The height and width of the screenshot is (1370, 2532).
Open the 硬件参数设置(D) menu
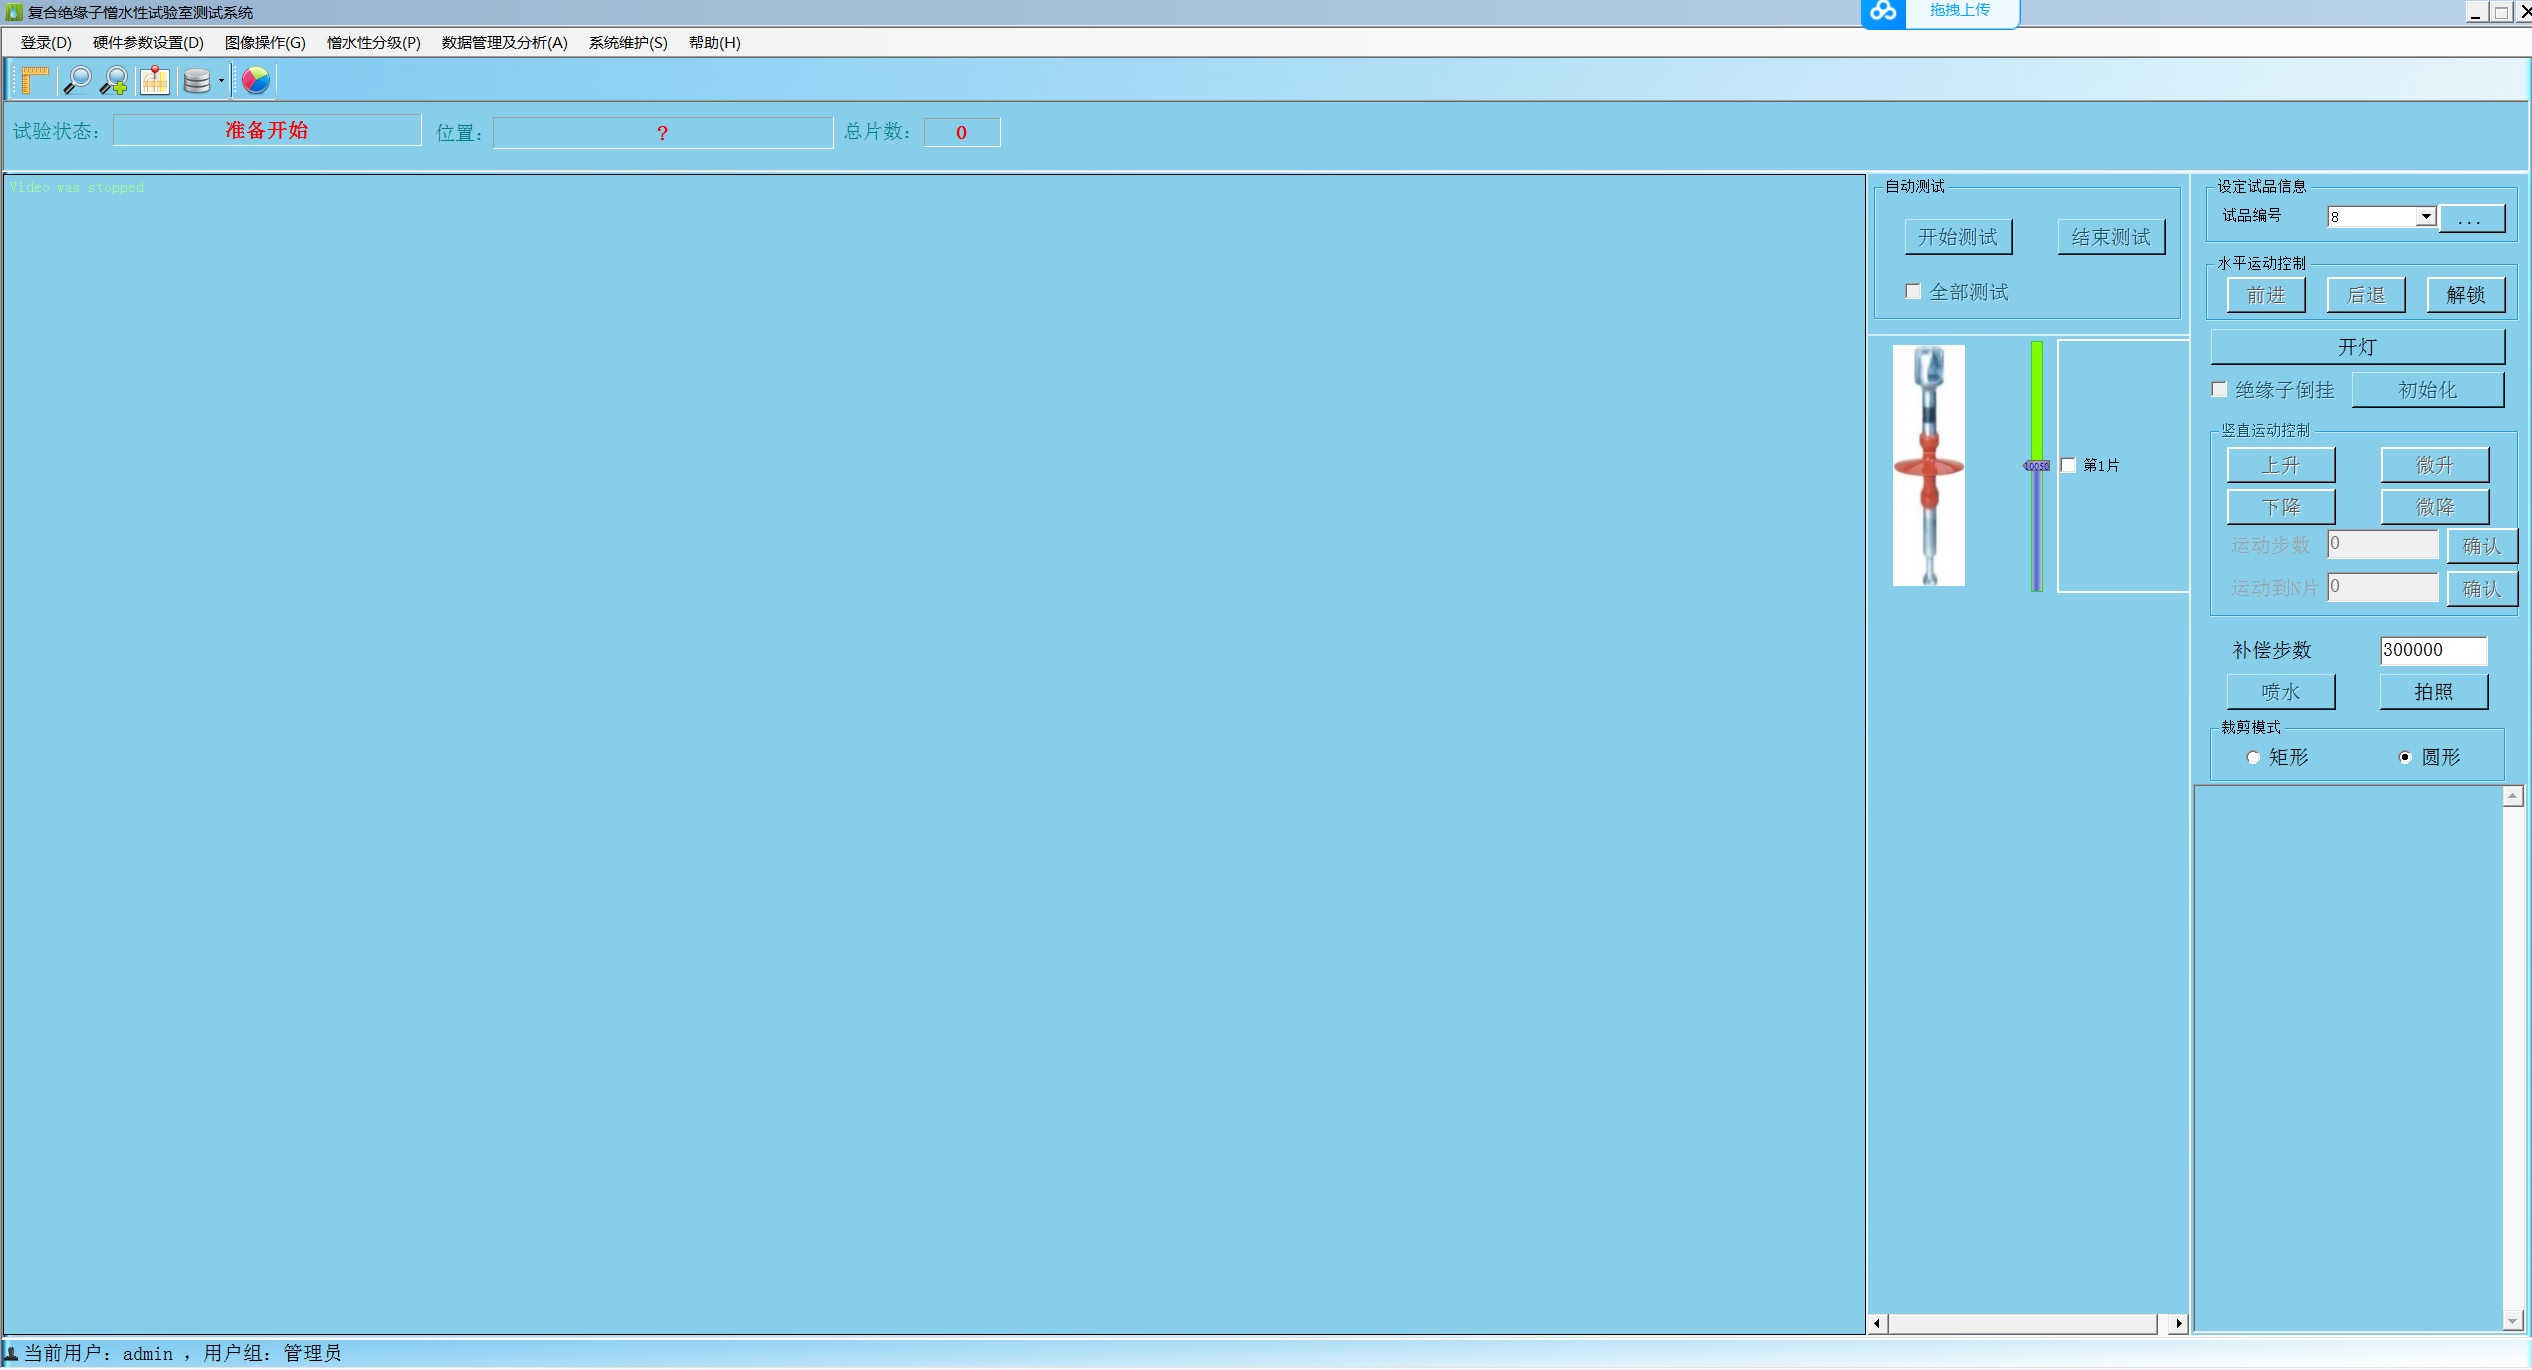pyautogui.click(x=148, y=42)
